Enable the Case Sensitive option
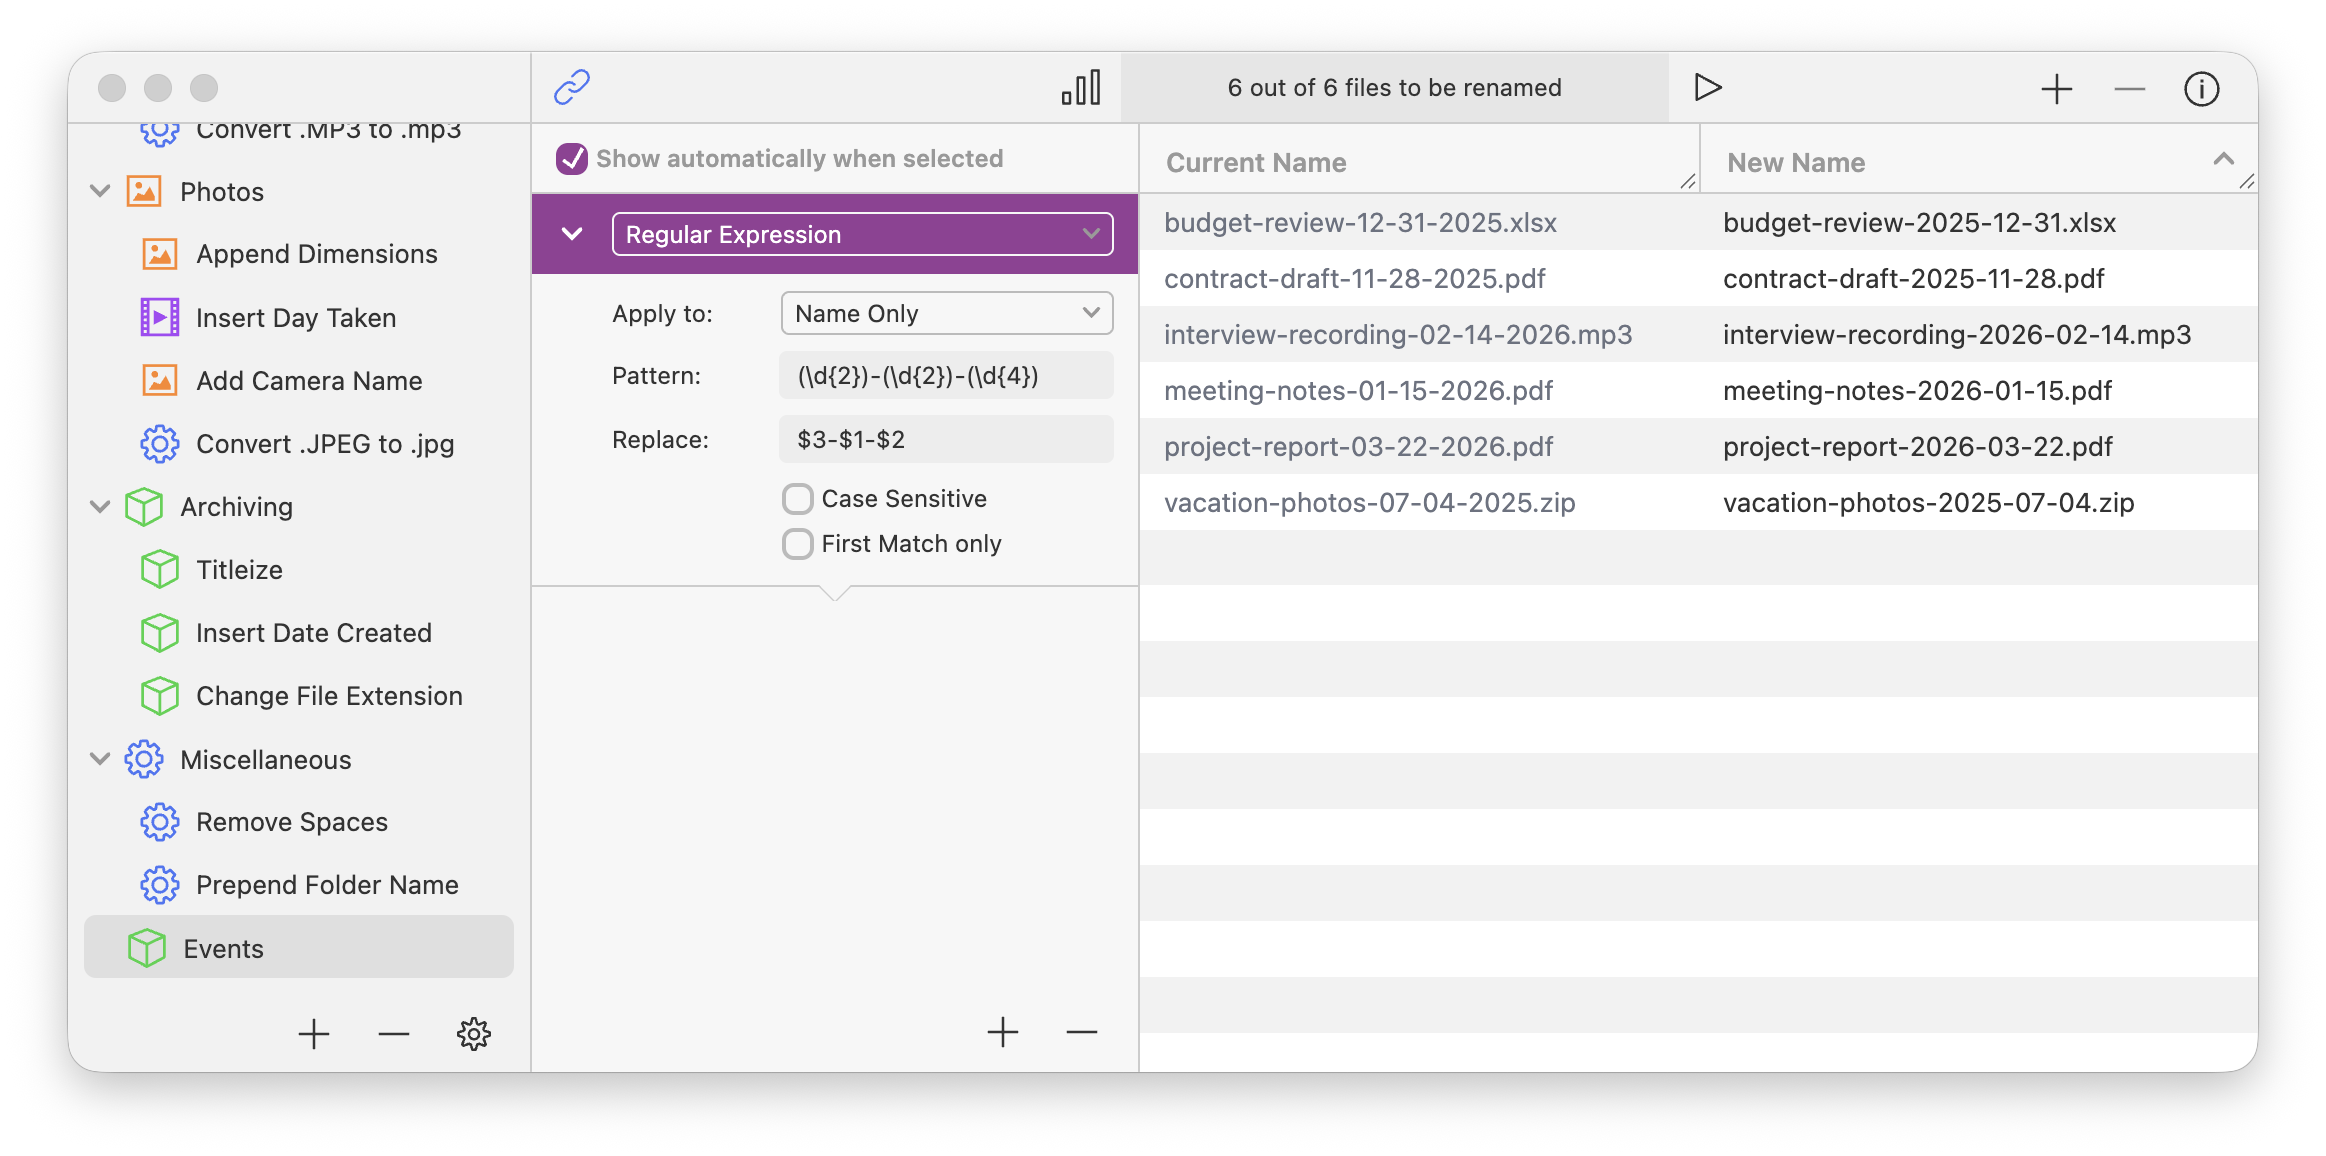 pos(797,498)
